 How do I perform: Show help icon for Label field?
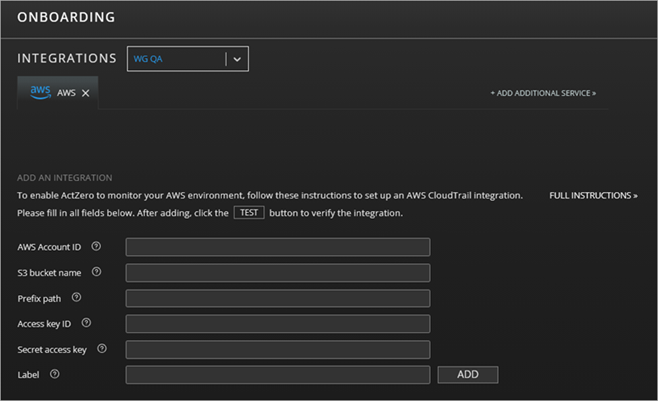coord(55,374)
